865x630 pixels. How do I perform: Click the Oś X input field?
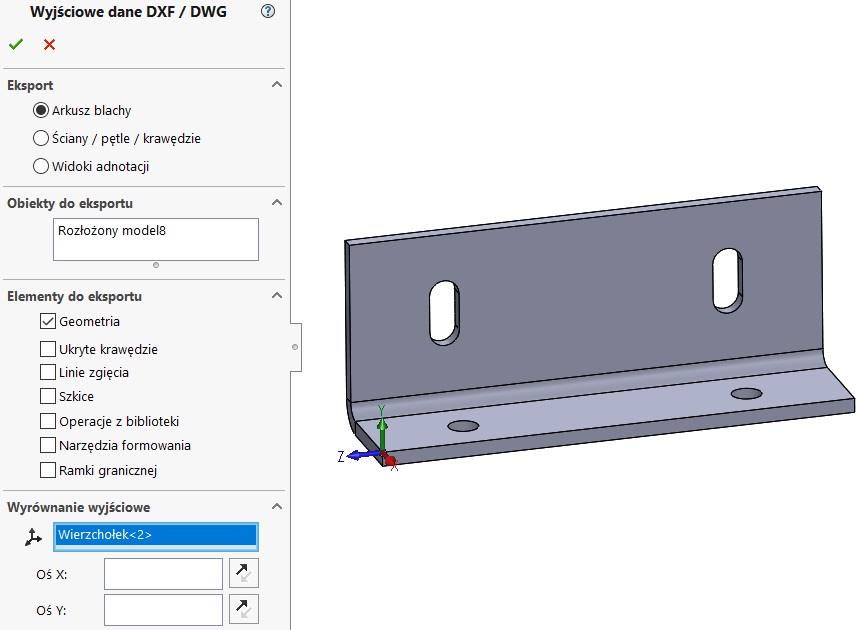(x=163, y=574)
